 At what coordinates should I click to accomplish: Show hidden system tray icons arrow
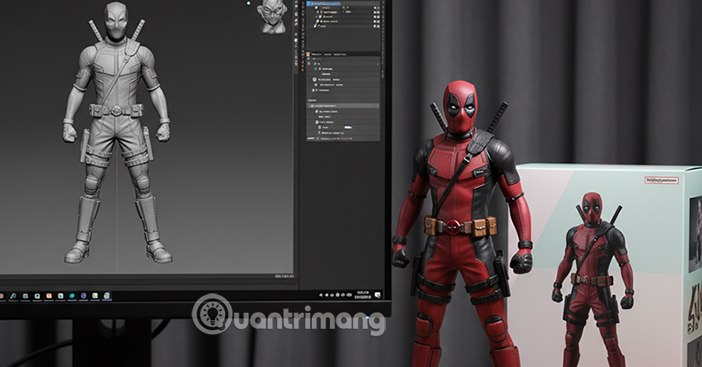tap(321, 295)
